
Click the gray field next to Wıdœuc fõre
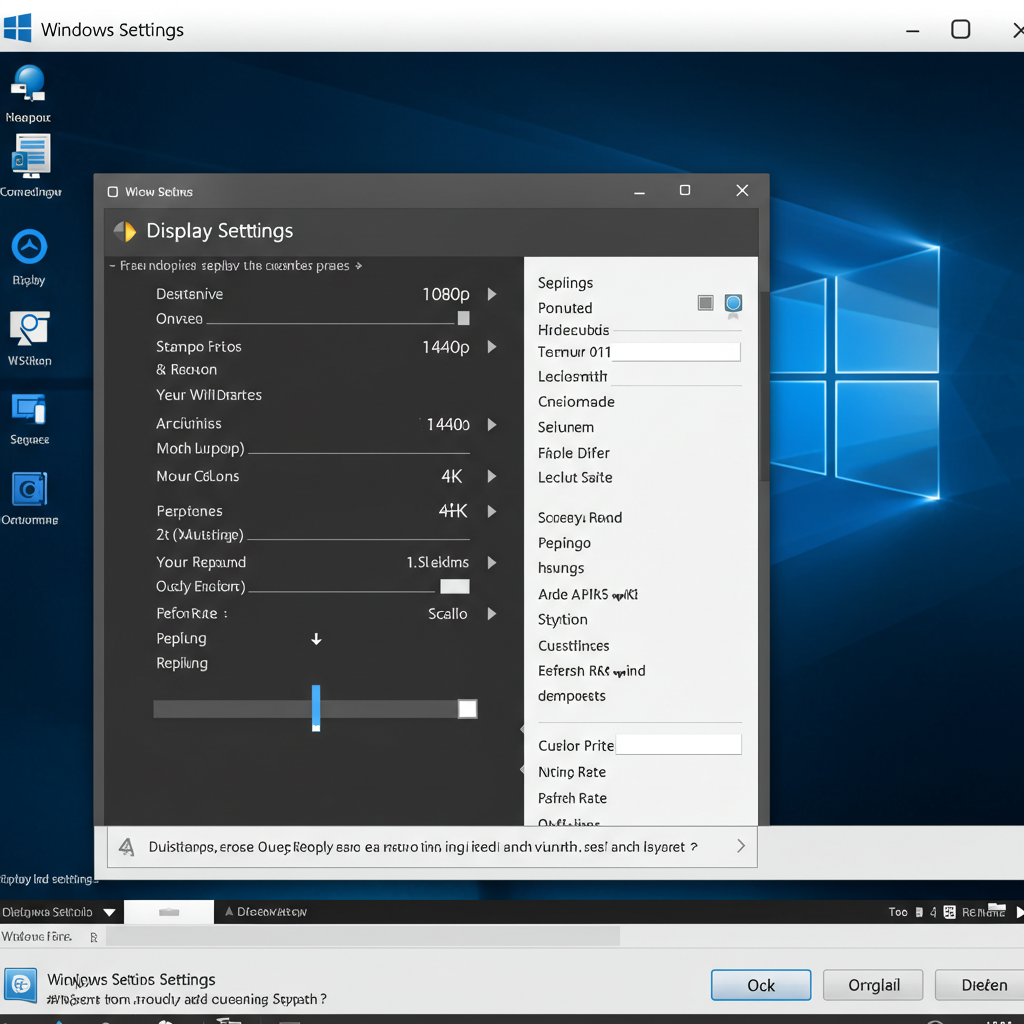click(x=362, y=936)
